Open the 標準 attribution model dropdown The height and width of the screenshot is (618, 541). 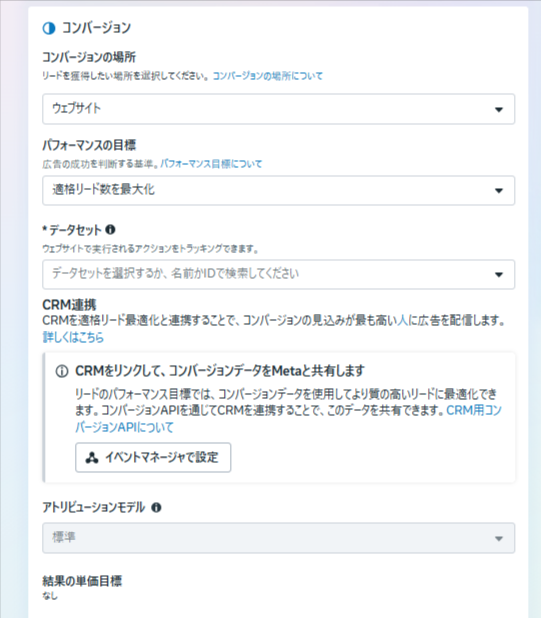tap(279, 538)
